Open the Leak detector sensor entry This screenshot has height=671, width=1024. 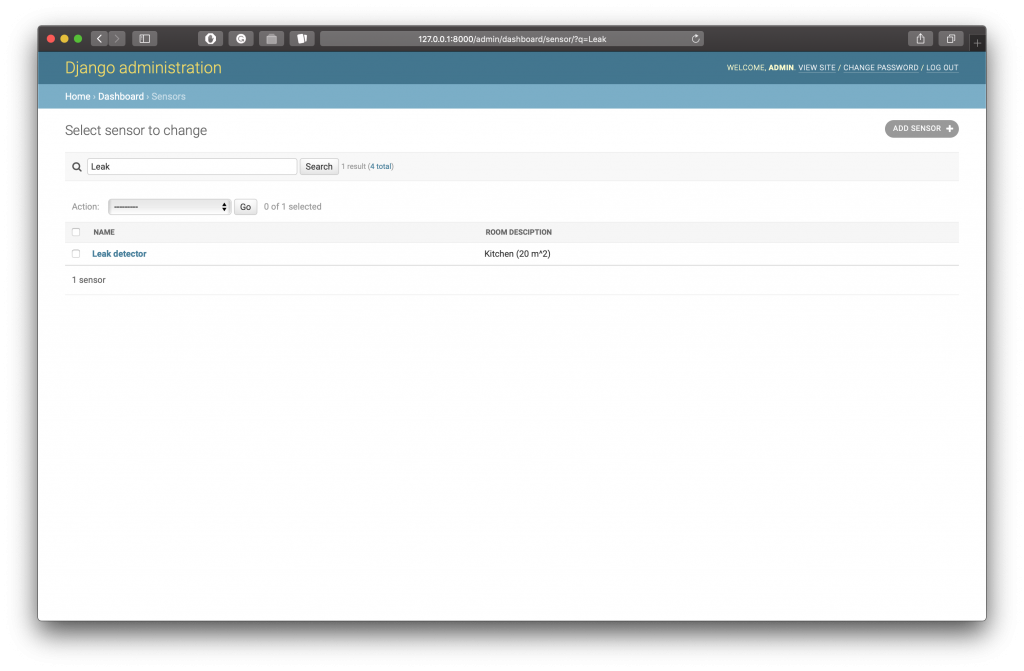pyautogui.click(x=119, y=253)
